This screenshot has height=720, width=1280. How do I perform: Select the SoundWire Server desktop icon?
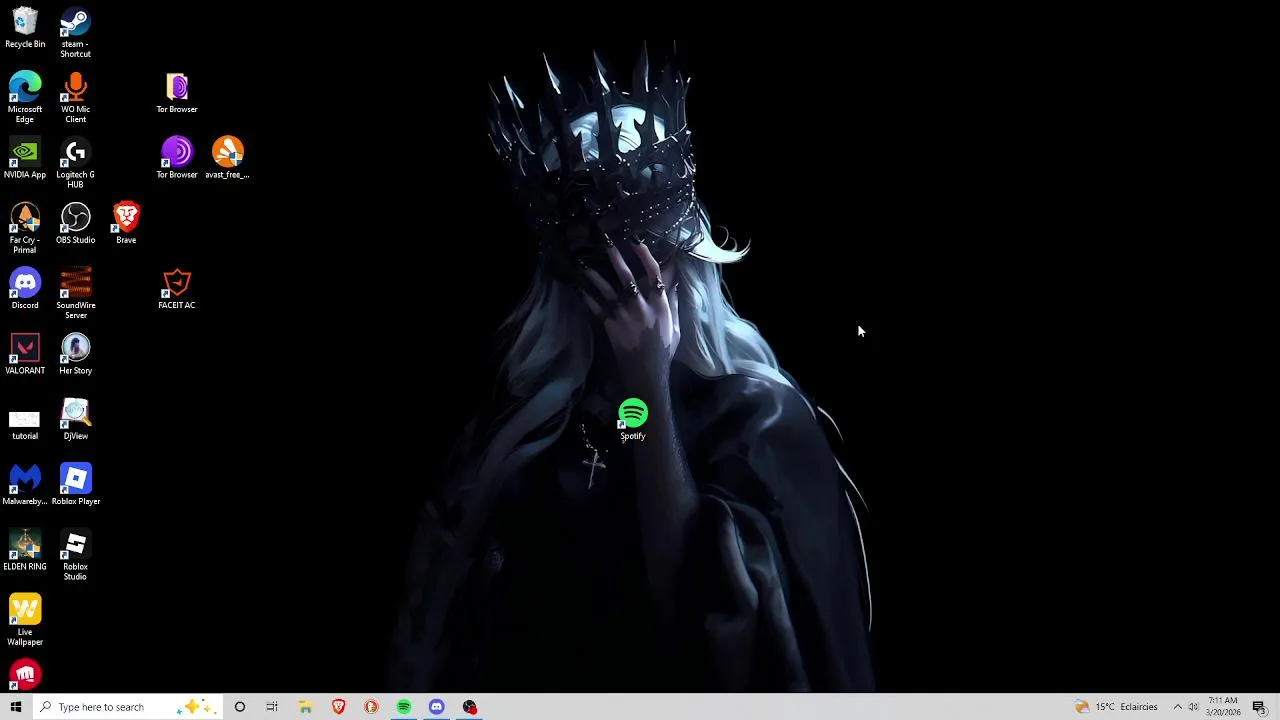click(75, 293)
